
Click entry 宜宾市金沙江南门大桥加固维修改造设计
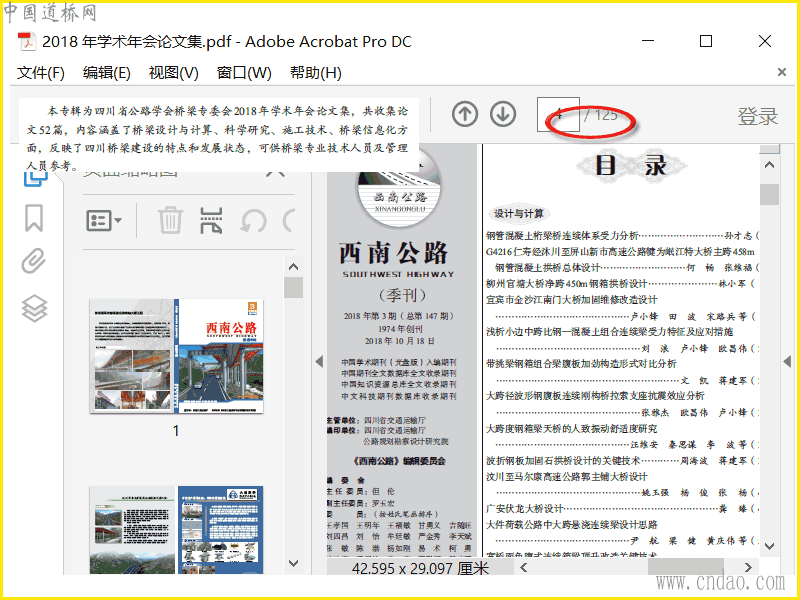coord(571,299)
